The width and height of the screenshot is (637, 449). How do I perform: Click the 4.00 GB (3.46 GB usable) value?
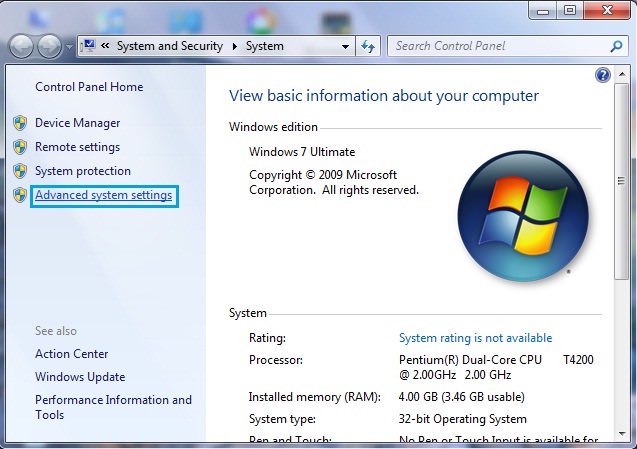(x=462, y=397)
